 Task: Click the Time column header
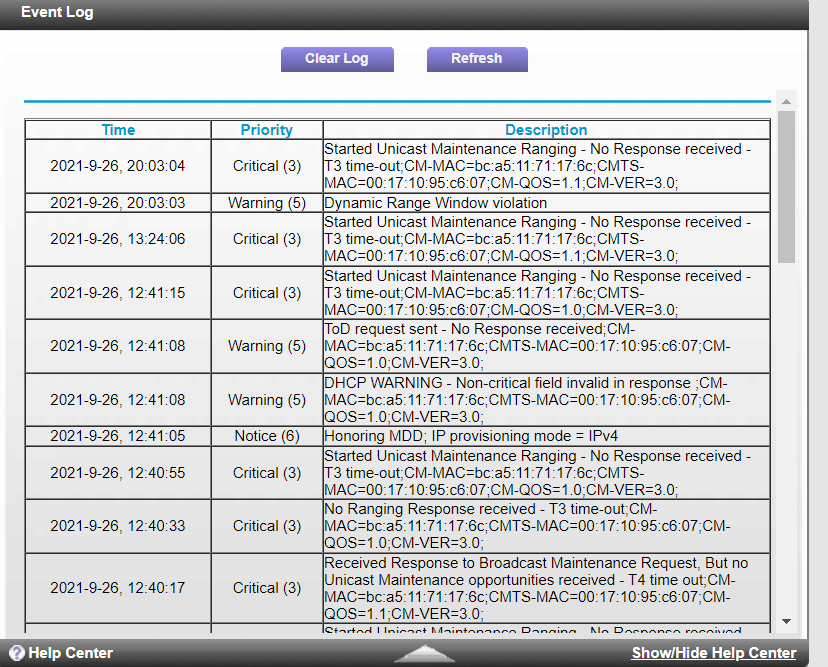click(117, 129)
